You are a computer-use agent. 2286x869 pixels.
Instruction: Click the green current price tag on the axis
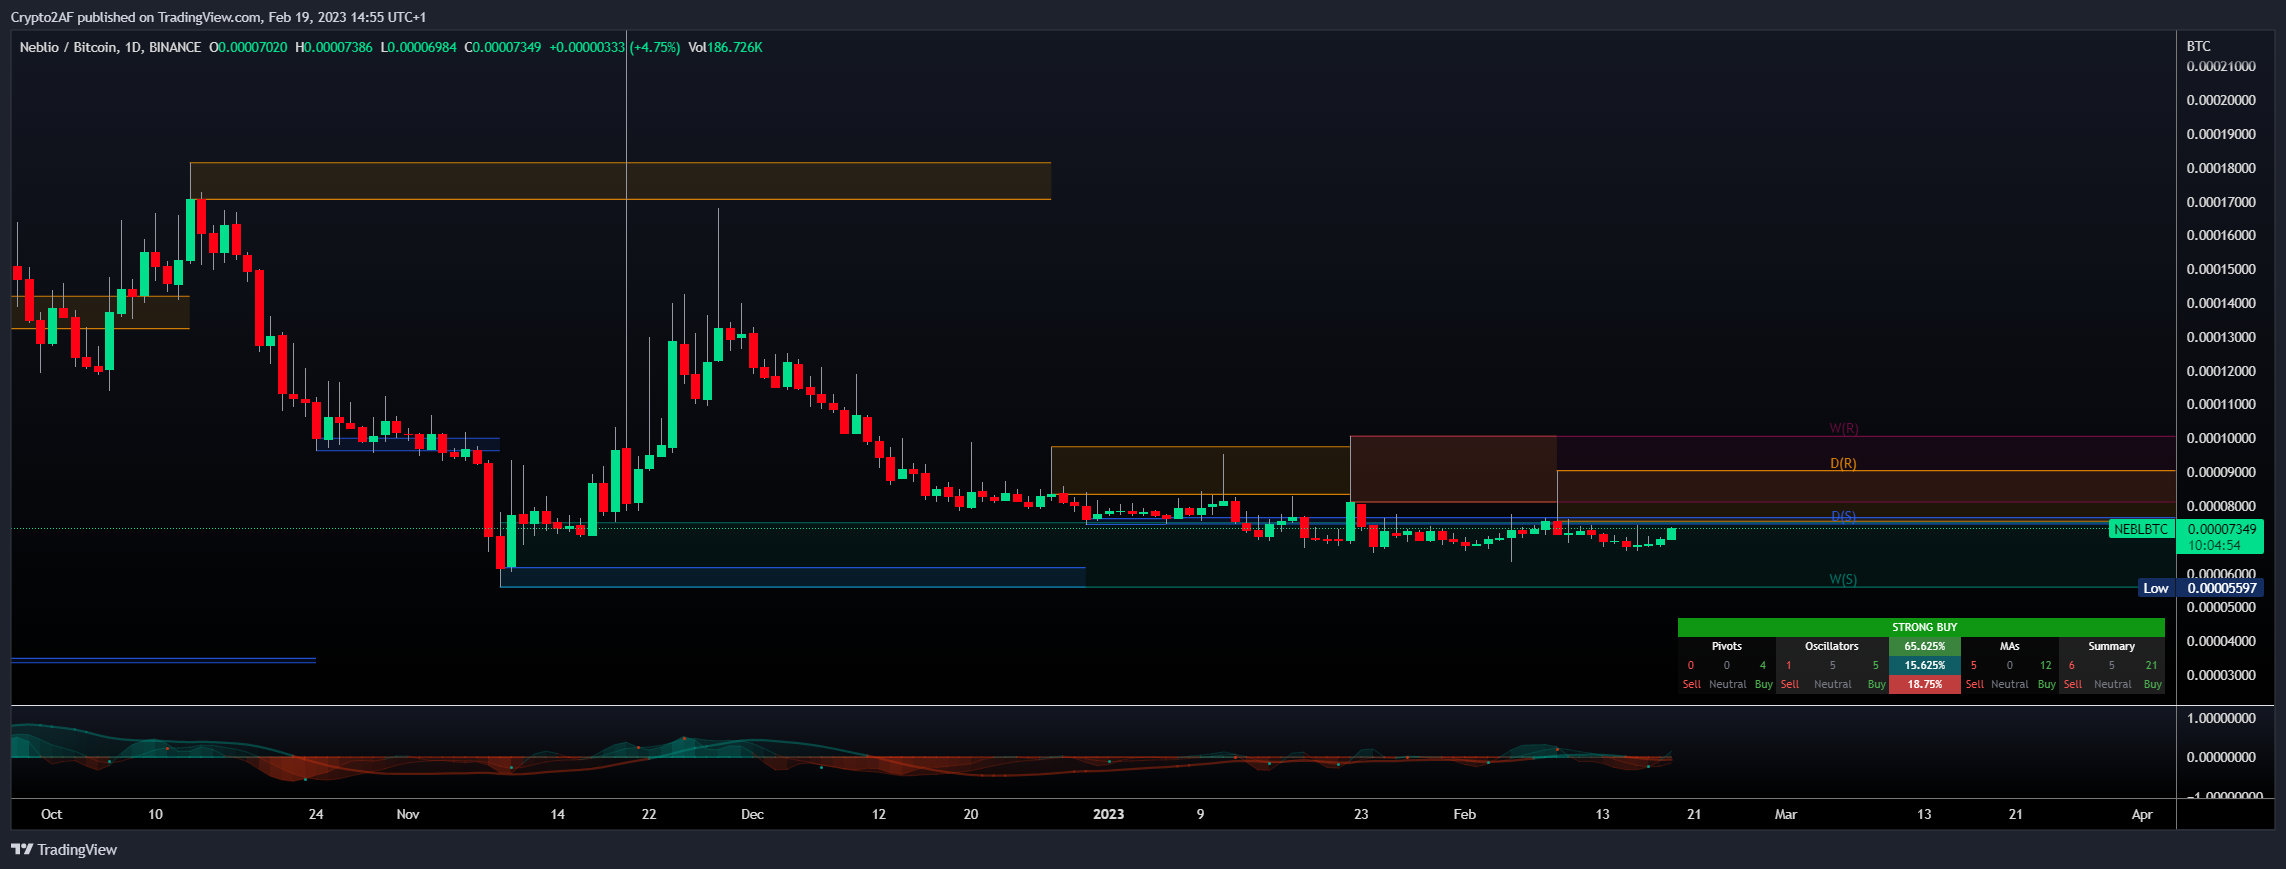[x=2221, y=529]
